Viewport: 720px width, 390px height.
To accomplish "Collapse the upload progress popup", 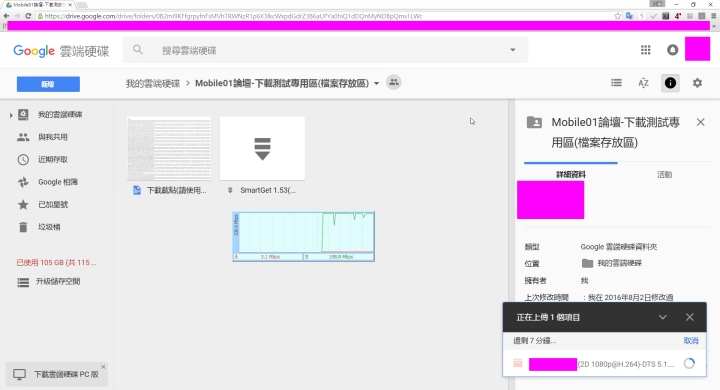I will [x=663, y=317].
